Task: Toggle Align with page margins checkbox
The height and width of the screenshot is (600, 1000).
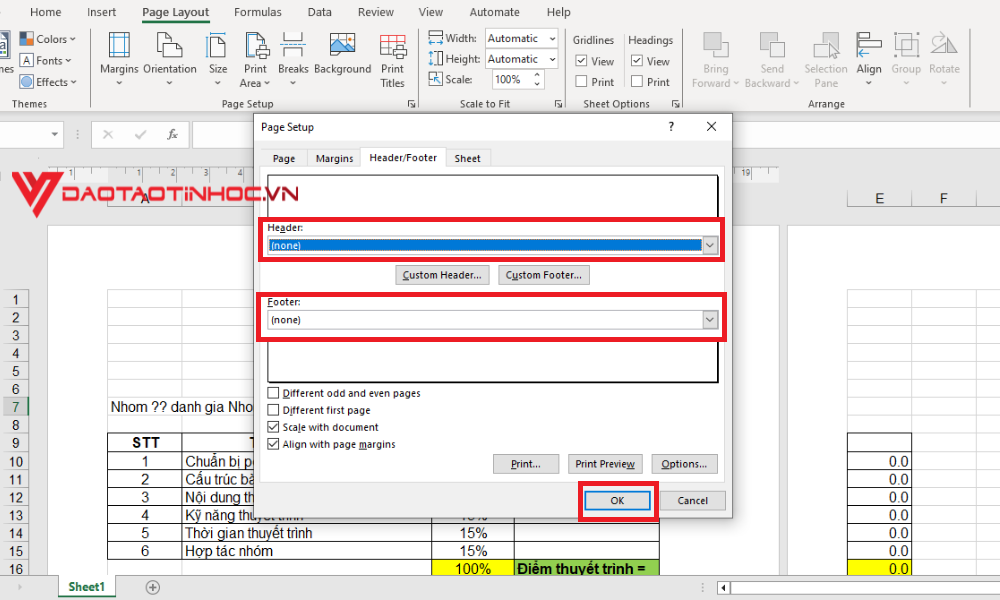Action: point(273,444)
